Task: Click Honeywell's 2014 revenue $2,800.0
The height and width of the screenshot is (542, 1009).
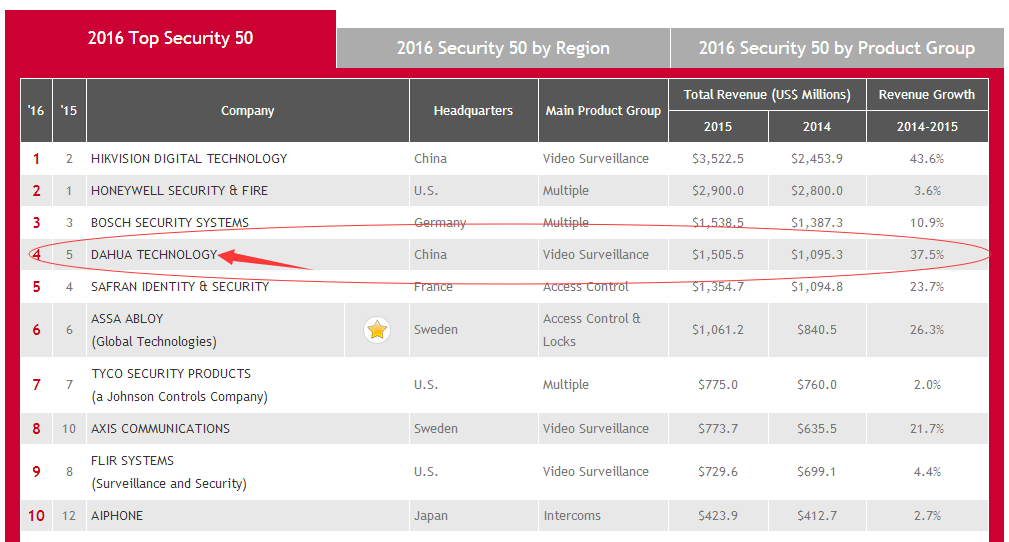Action: (817, 191)
